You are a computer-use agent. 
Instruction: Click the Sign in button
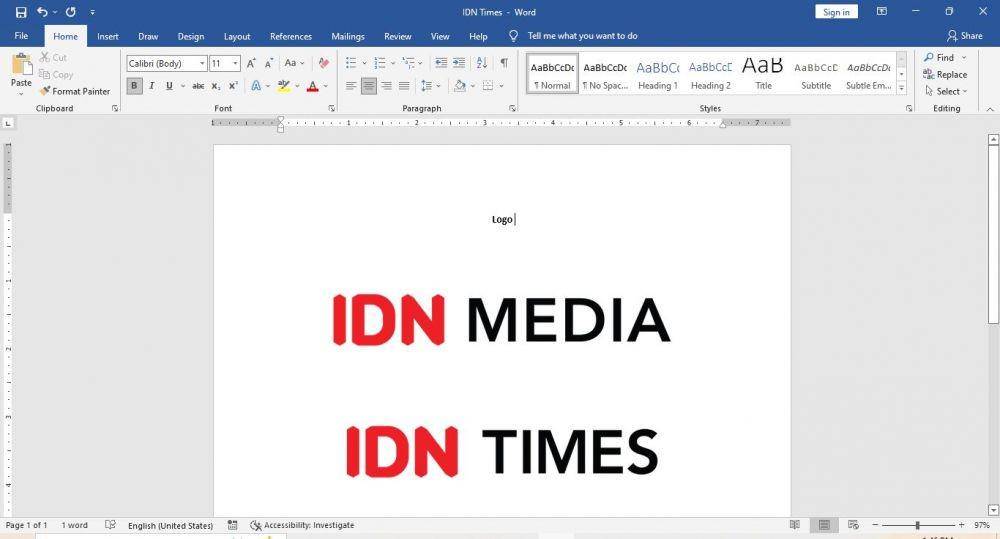click(x=836, y=12)
